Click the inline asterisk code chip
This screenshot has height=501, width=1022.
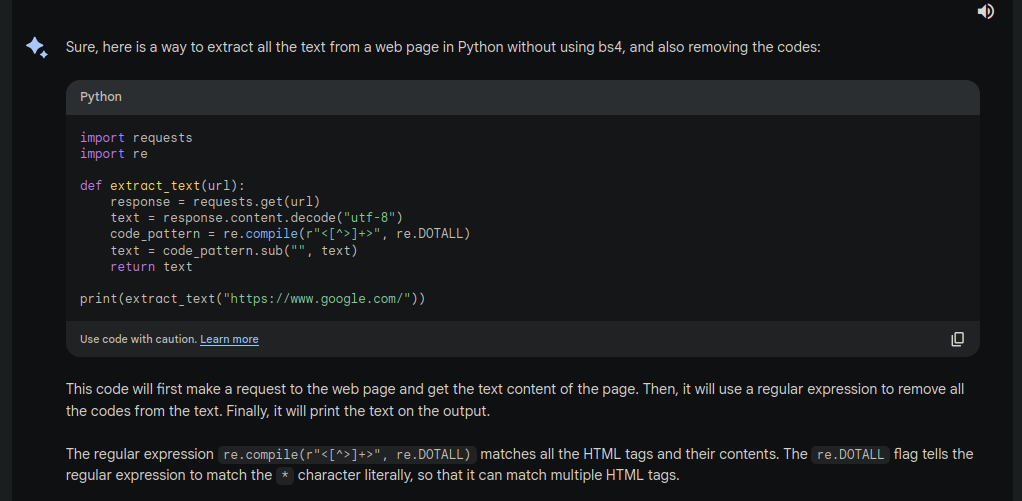click(x=285, y=475)
